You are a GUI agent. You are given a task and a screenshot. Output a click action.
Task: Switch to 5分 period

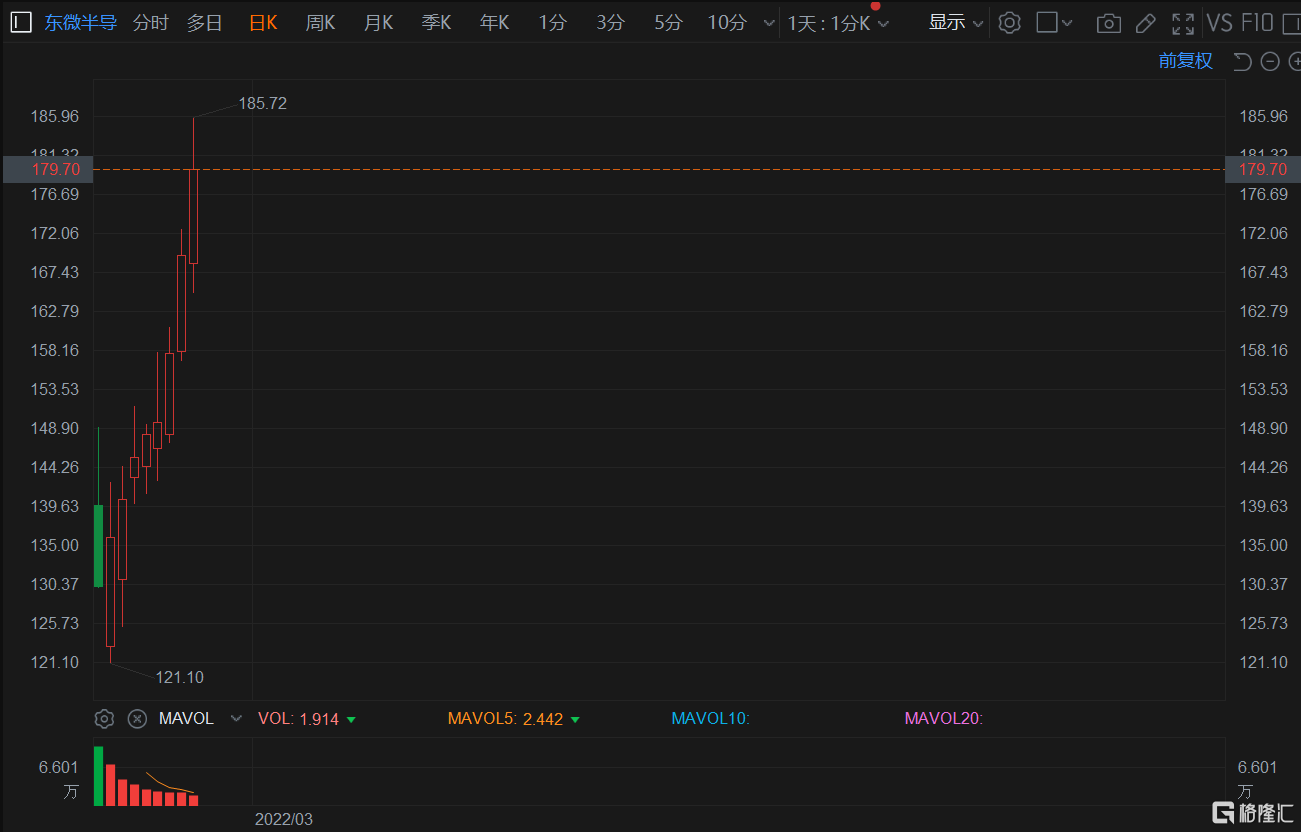tap(668, 22)
